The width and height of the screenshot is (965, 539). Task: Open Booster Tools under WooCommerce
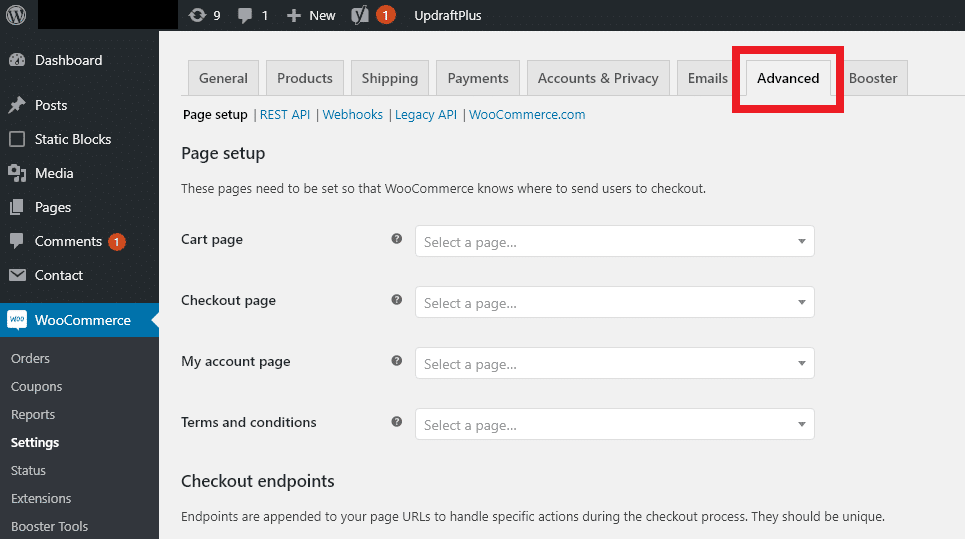49,527
